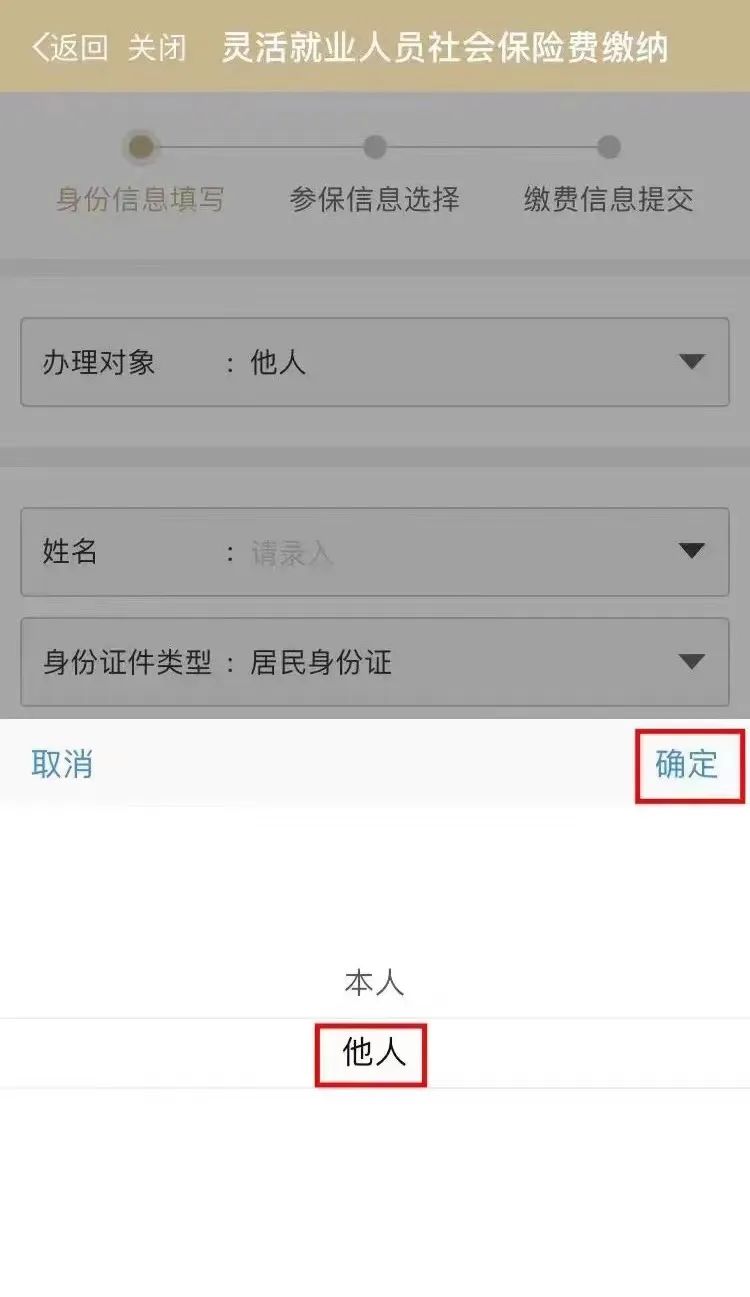The image size is (750, 1297).
Task: Expand the 姓名 dropdown arrow
Action: pyautogui.click(x=692, y=551)
